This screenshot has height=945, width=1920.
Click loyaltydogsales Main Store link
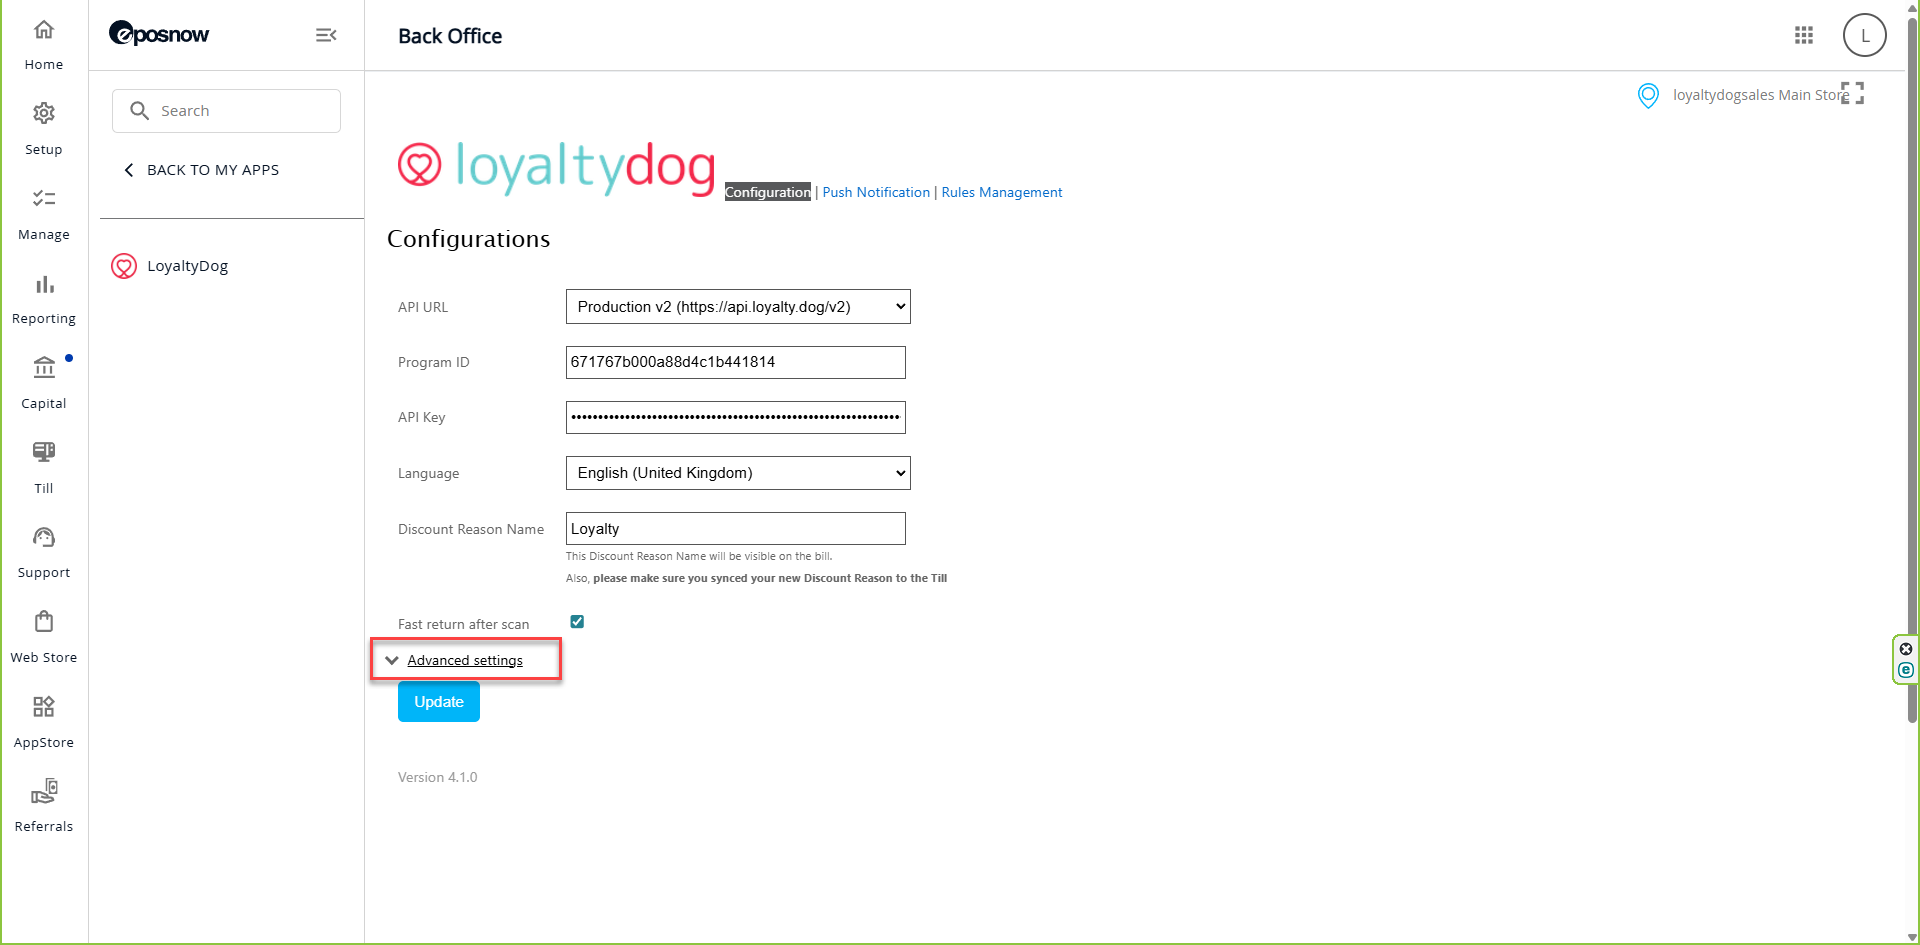[1761, 95]
